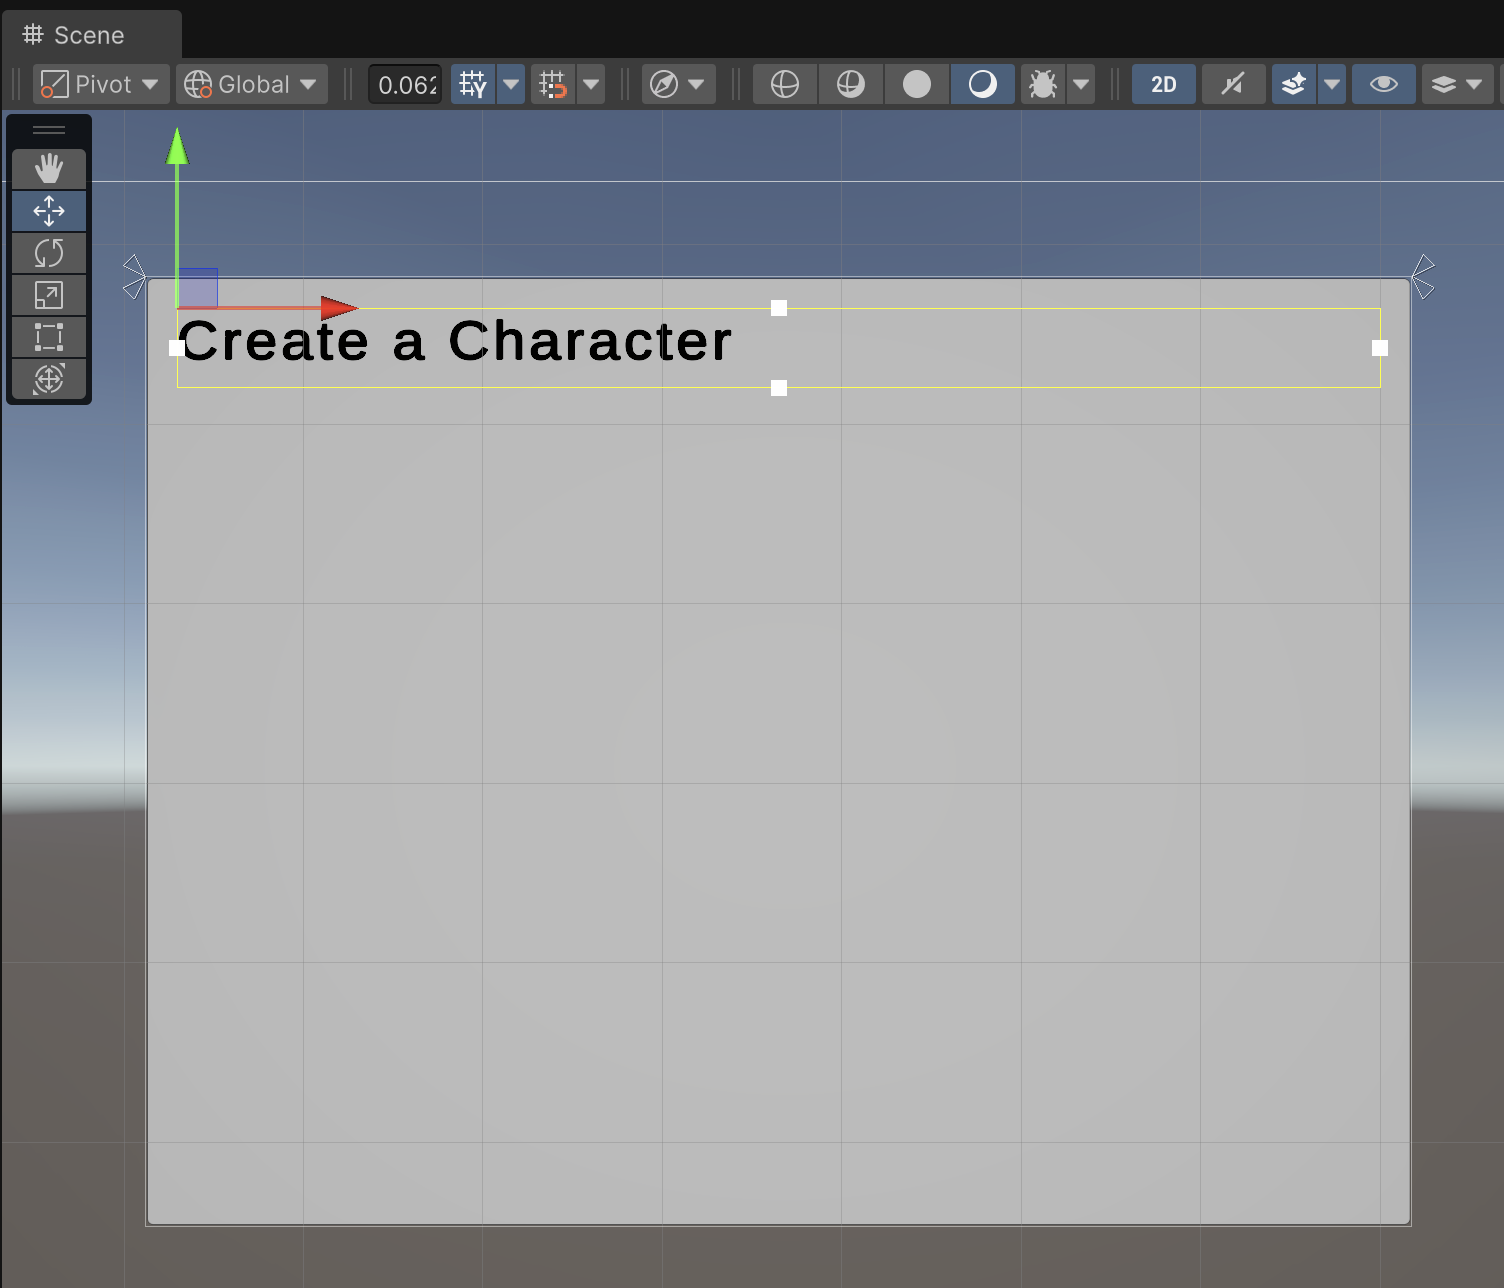Select the Transform tool

tap(48, 379)
